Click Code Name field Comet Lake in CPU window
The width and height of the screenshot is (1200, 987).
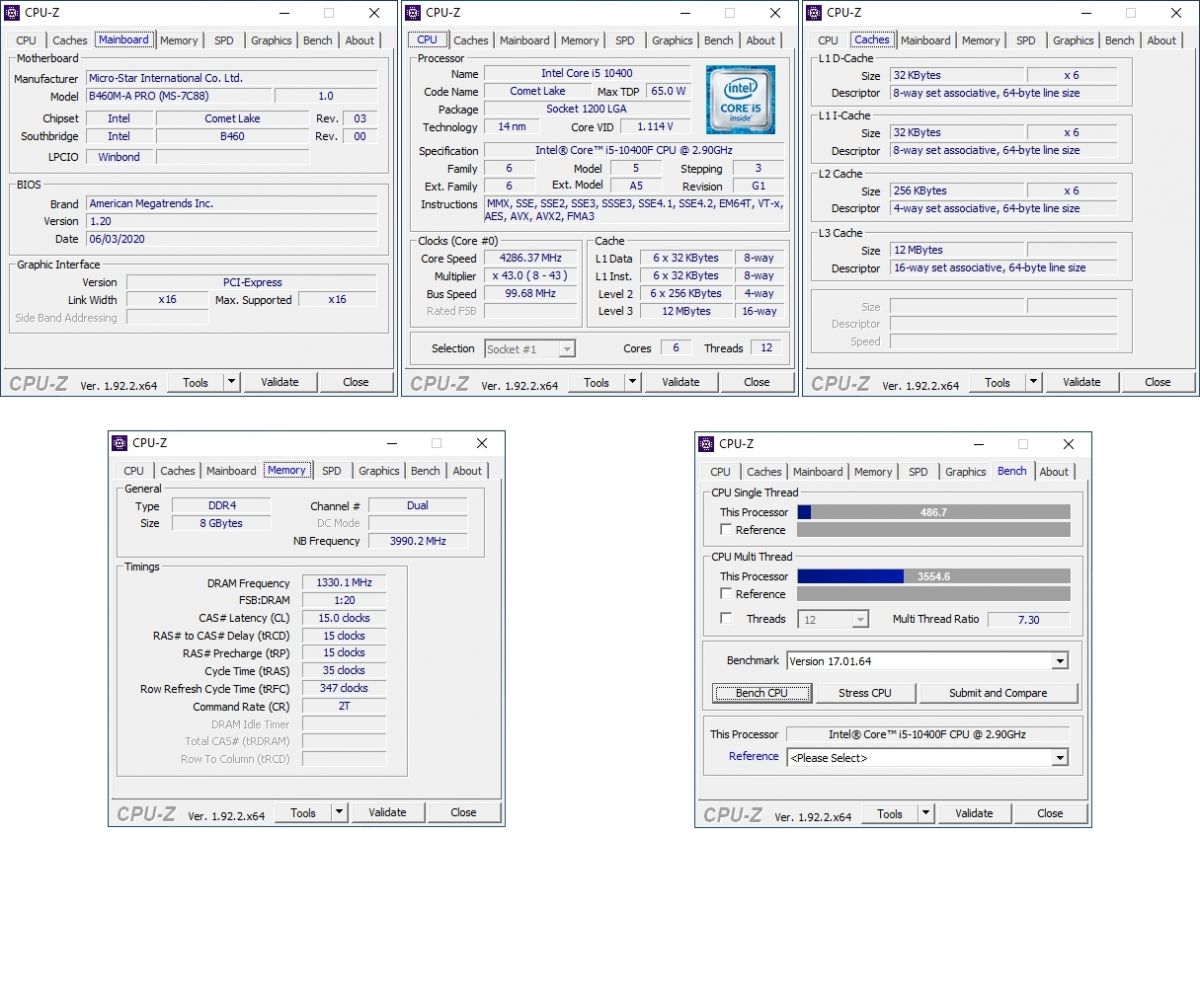pyautogui.click(x=538, y=91)
